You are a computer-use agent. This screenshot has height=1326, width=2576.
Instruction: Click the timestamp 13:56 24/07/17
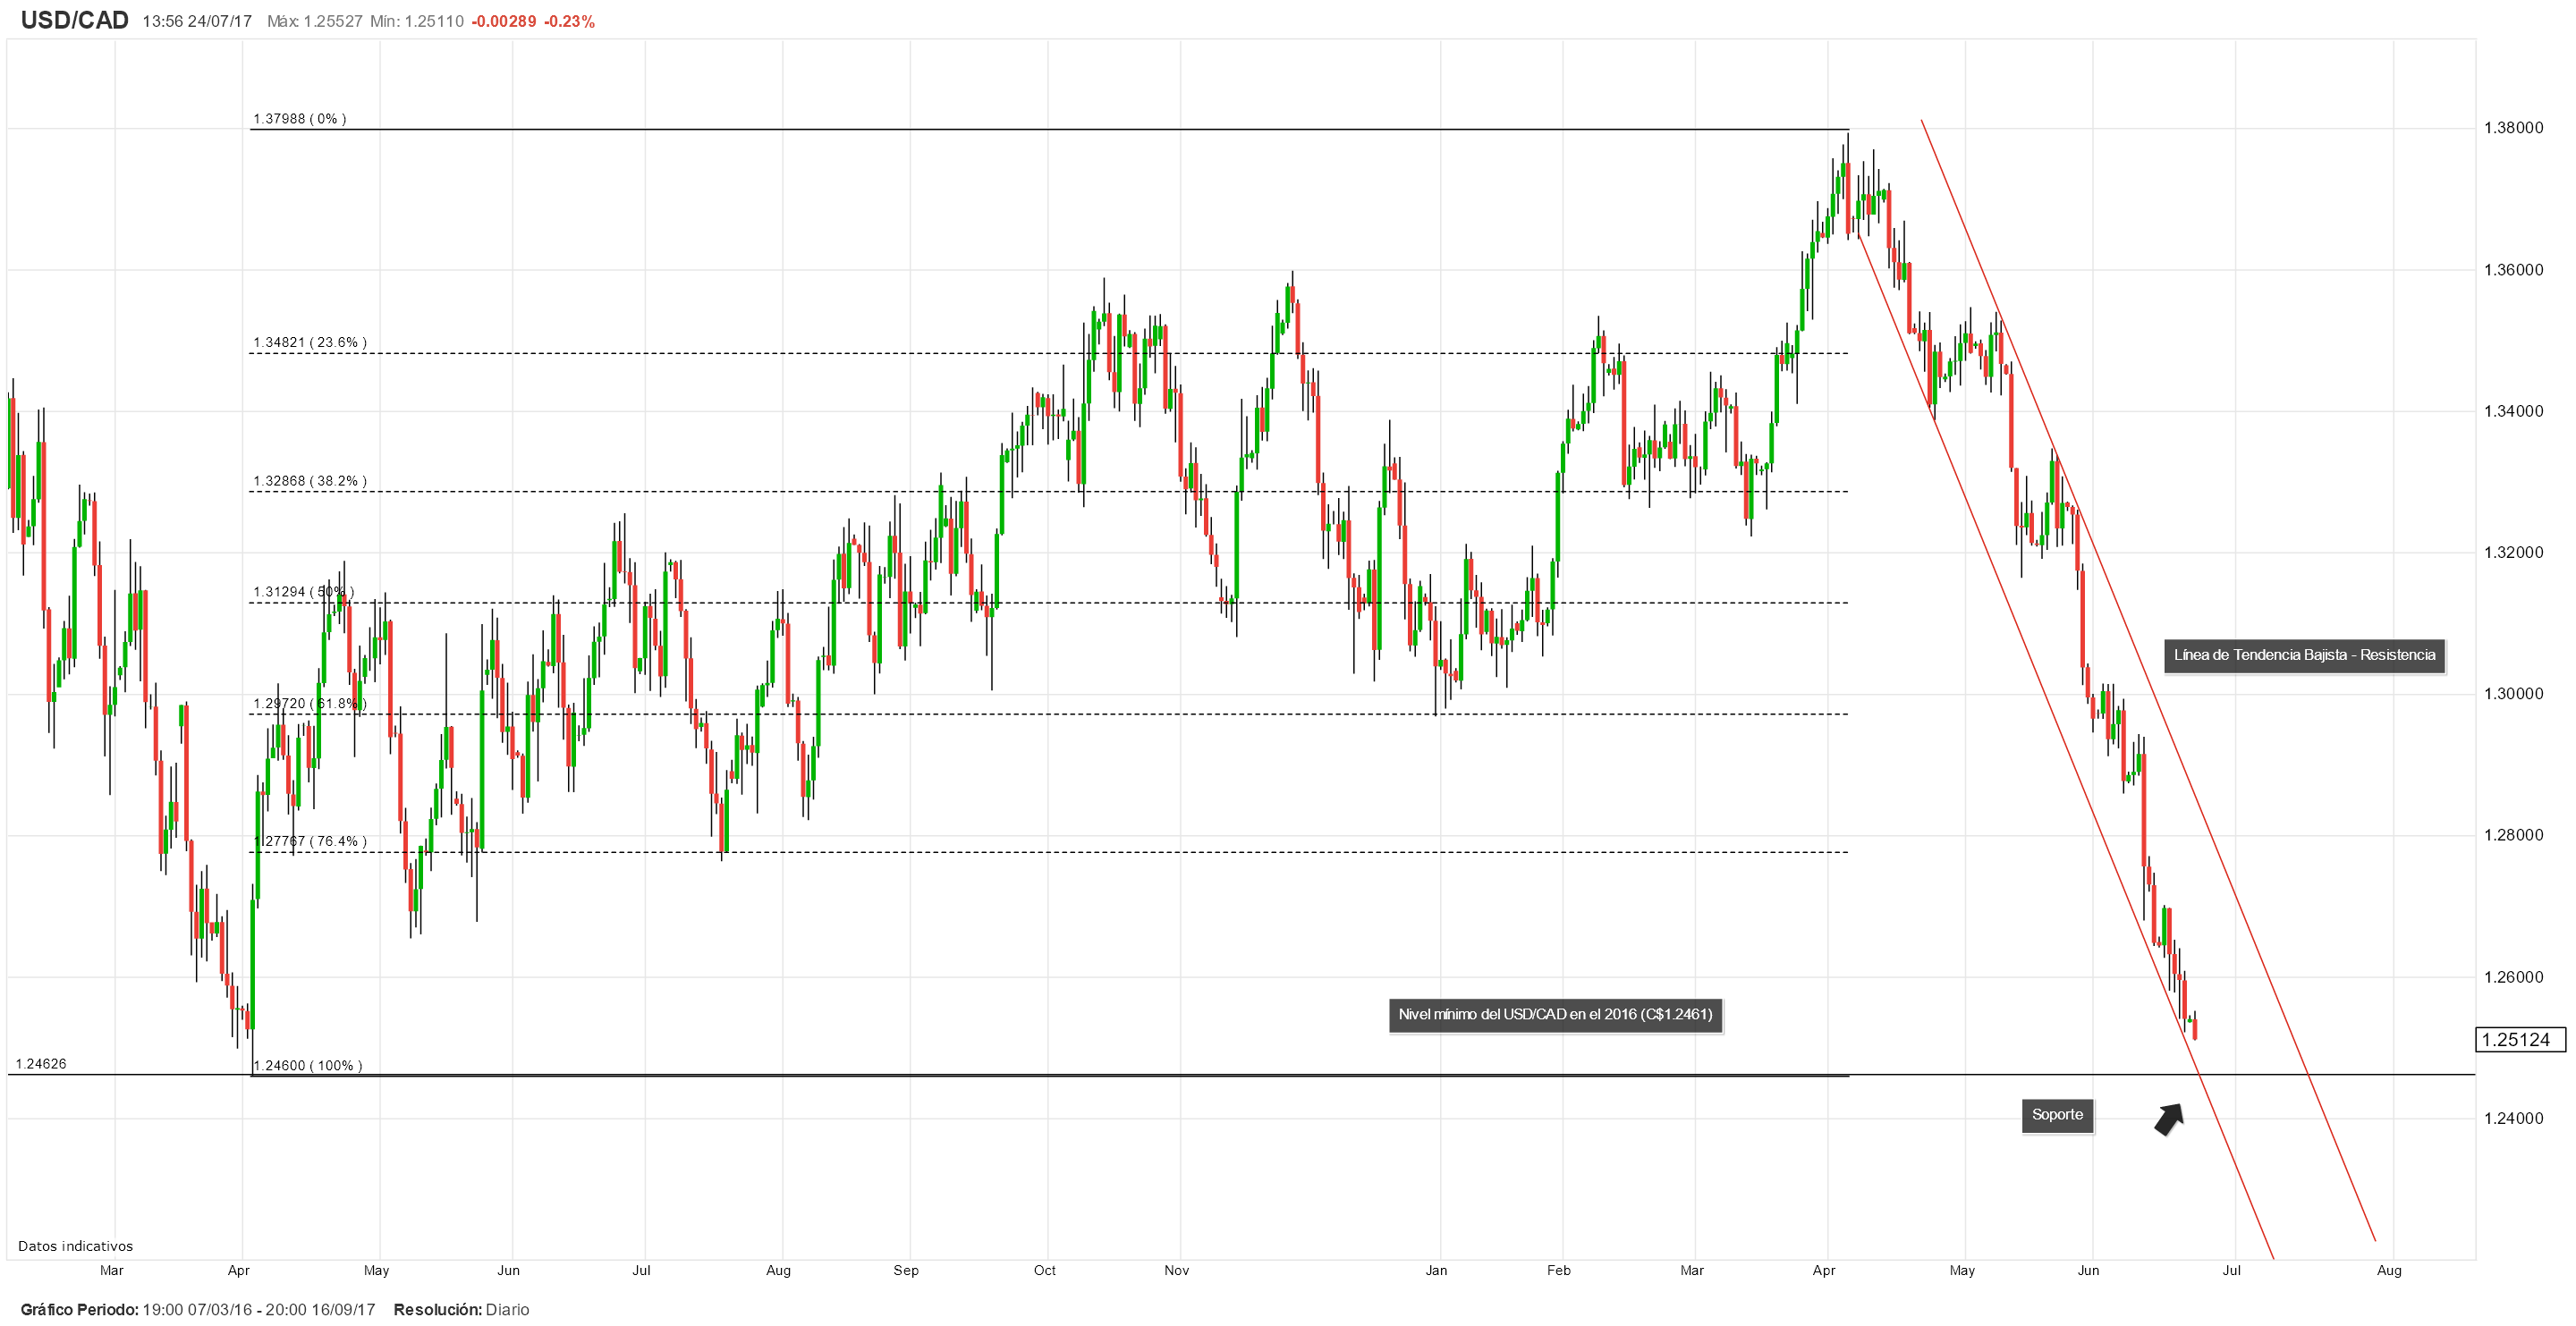(x=197, y=22)
